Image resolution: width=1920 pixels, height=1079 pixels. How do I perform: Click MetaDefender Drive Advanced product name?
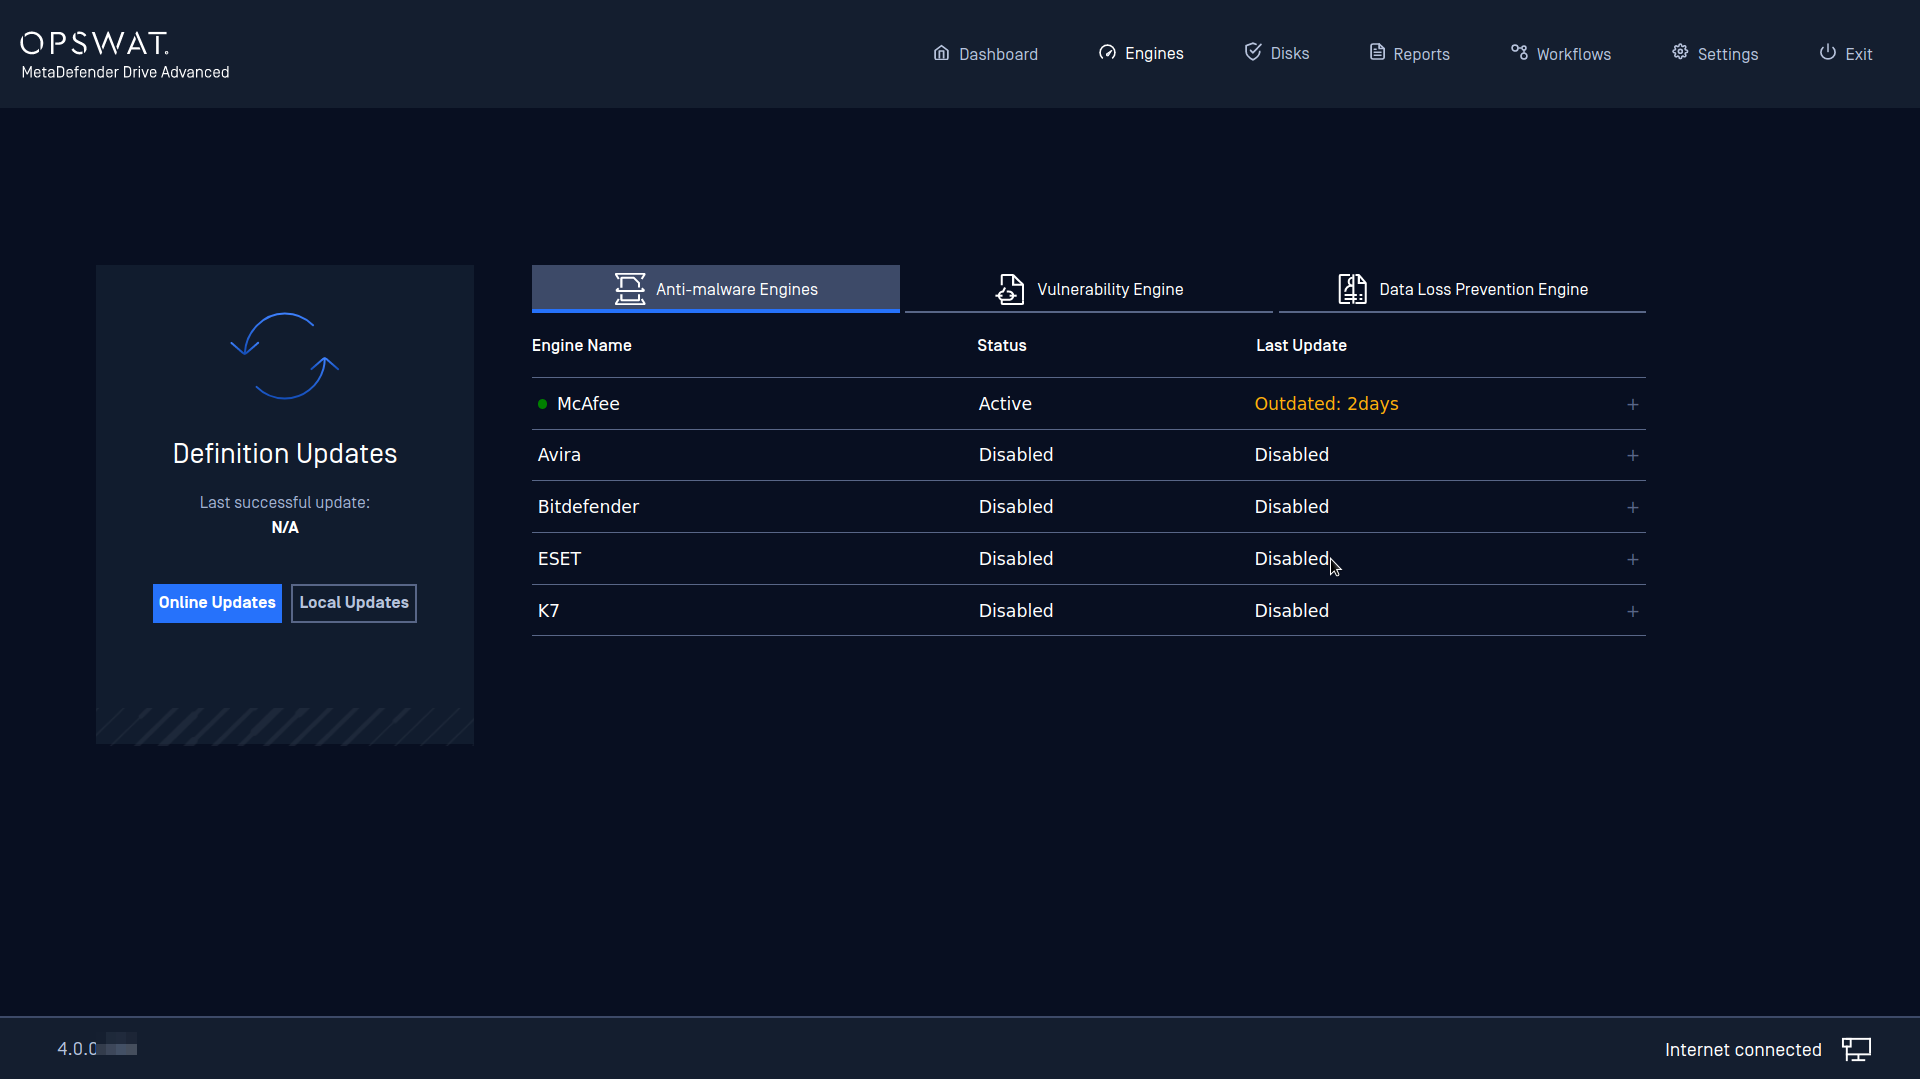click(125, 72)
